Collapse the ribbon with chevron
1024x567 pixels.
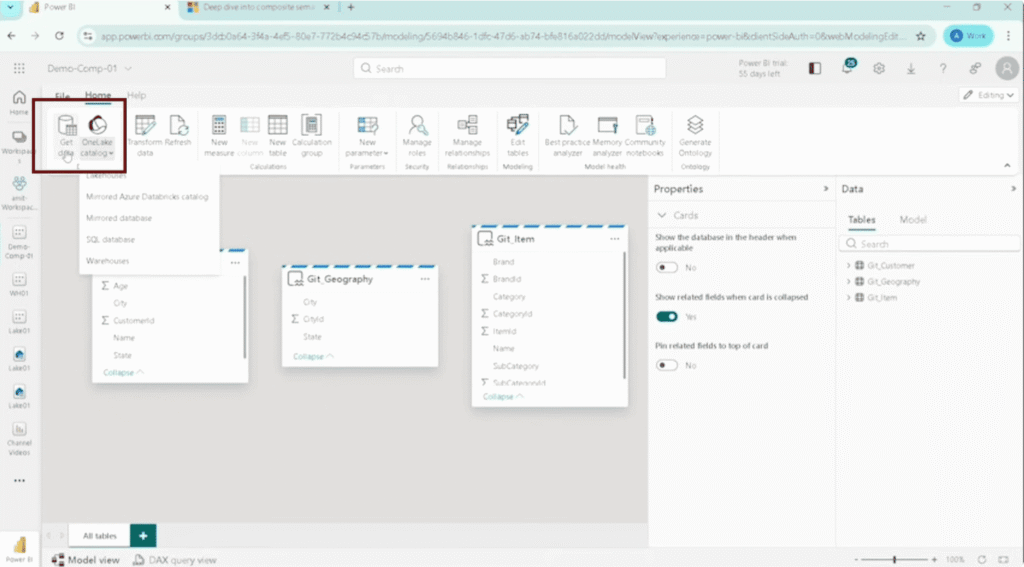coord(1007,166)
